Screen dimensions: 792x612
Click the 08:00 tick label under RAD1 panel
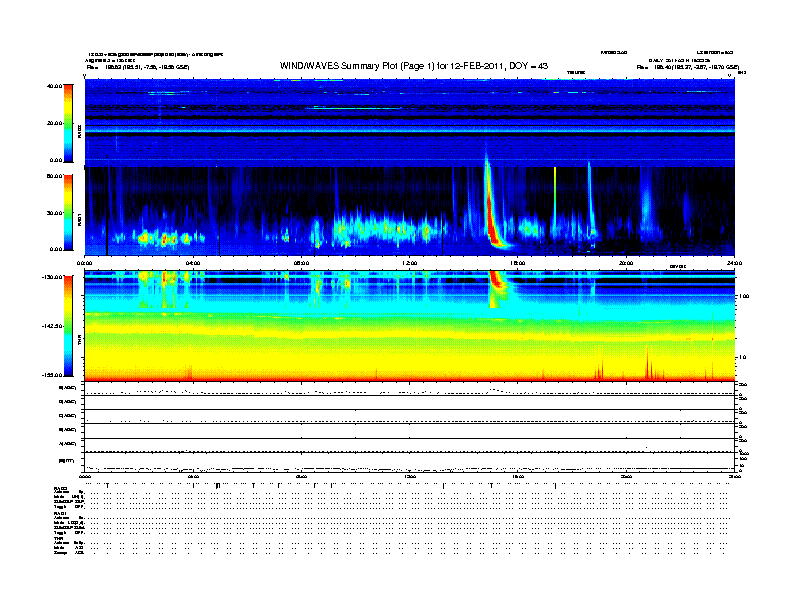coord(301,263)
